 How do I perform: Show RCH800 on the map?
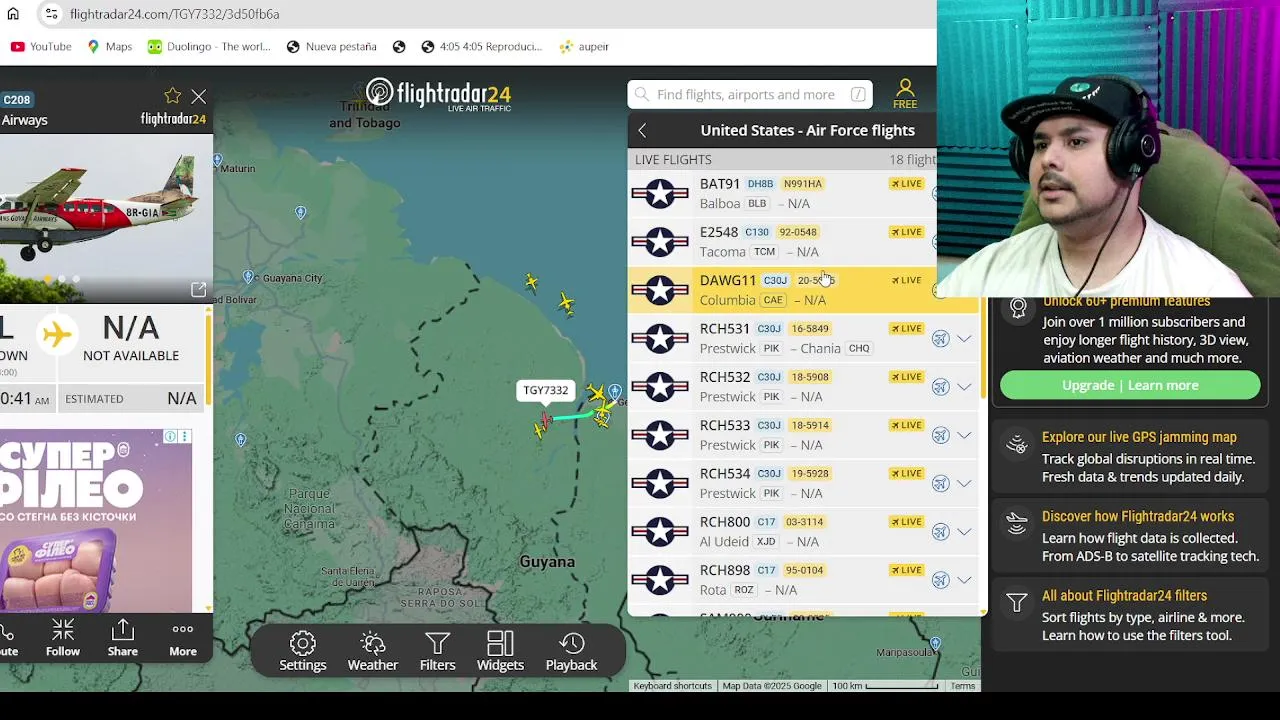point(940,531)
